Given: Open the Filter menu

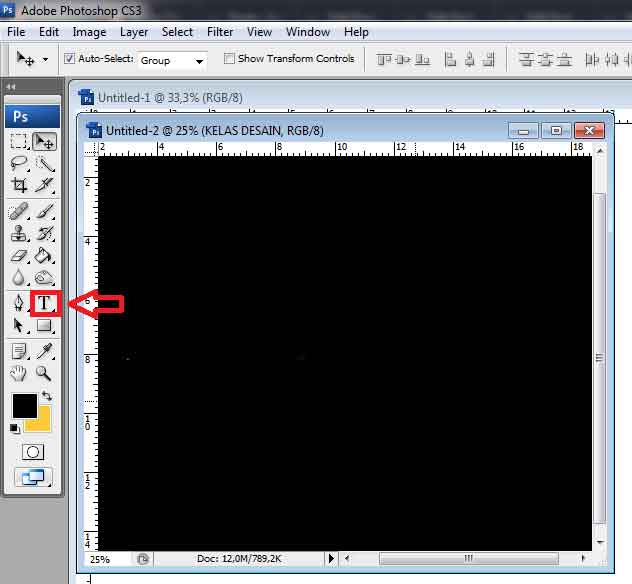Looking at the screenshot, I should tap(220, 32).
